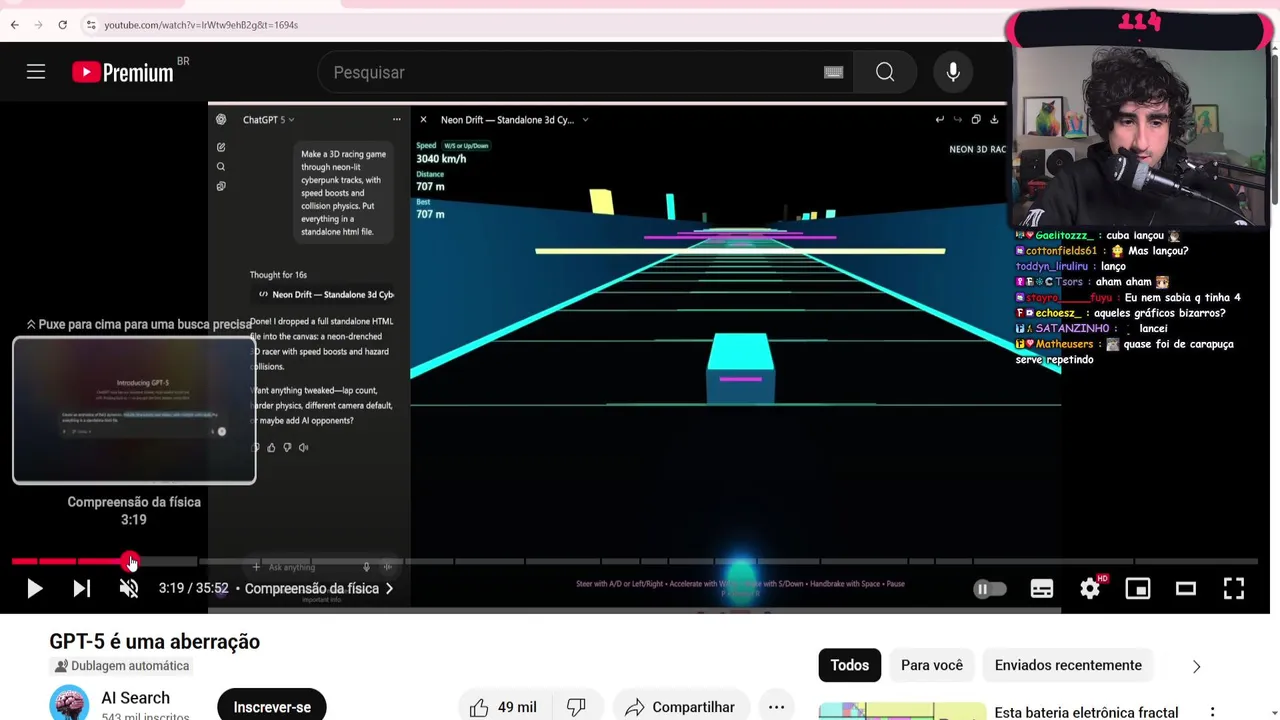1280x720 pixels.
Task: Open ChatGPT 5 model dropdown in video
Action: (269, 120)
